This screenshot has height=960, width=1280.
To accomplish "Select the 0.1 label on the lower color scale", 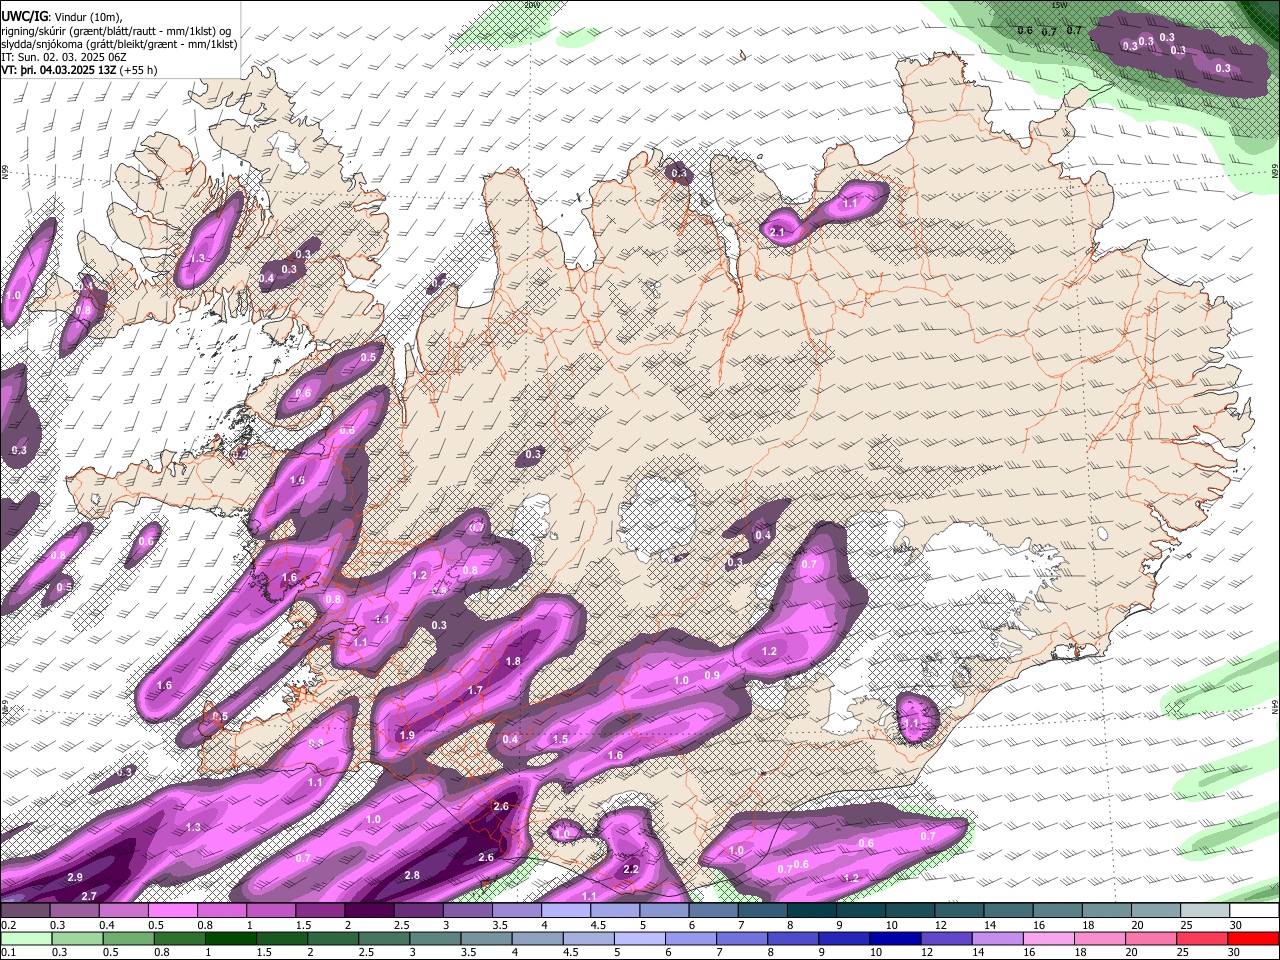I will [x=7, y=952].
